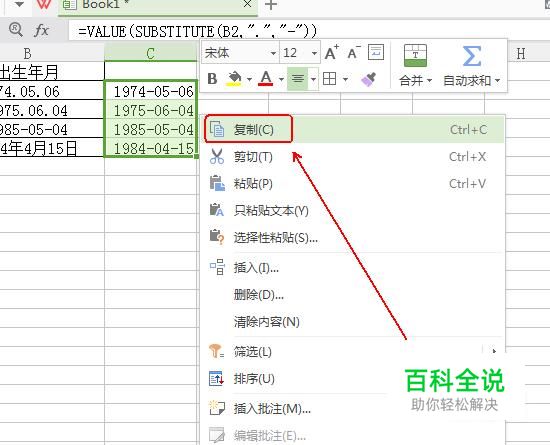Apply yellow fill color bucket icon
This screenshot has width=550, height=445.
click(x=235, y=79)
